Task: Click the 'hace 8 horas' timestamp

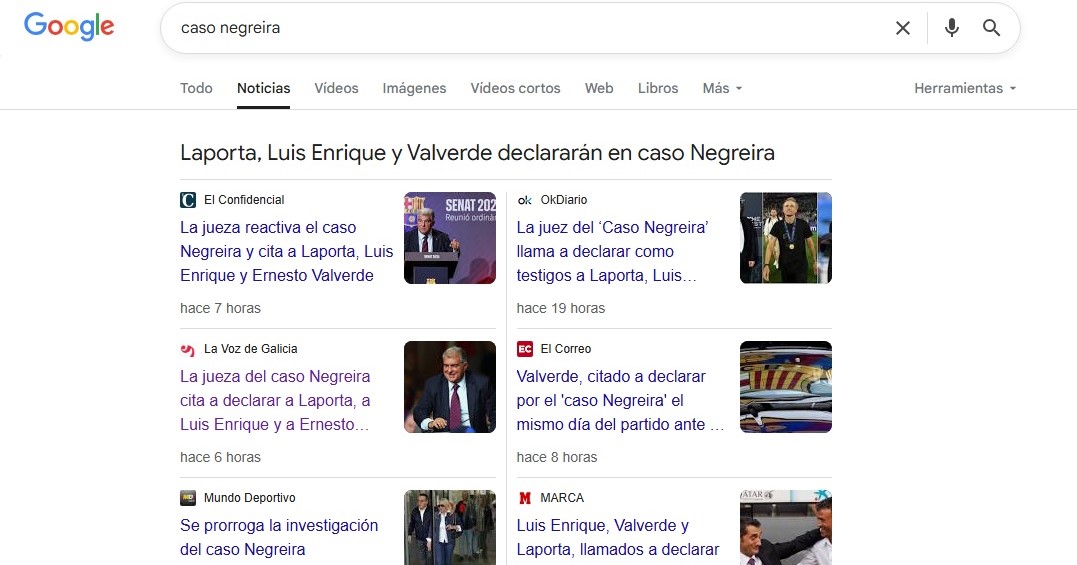Action: tap(557, 457)
